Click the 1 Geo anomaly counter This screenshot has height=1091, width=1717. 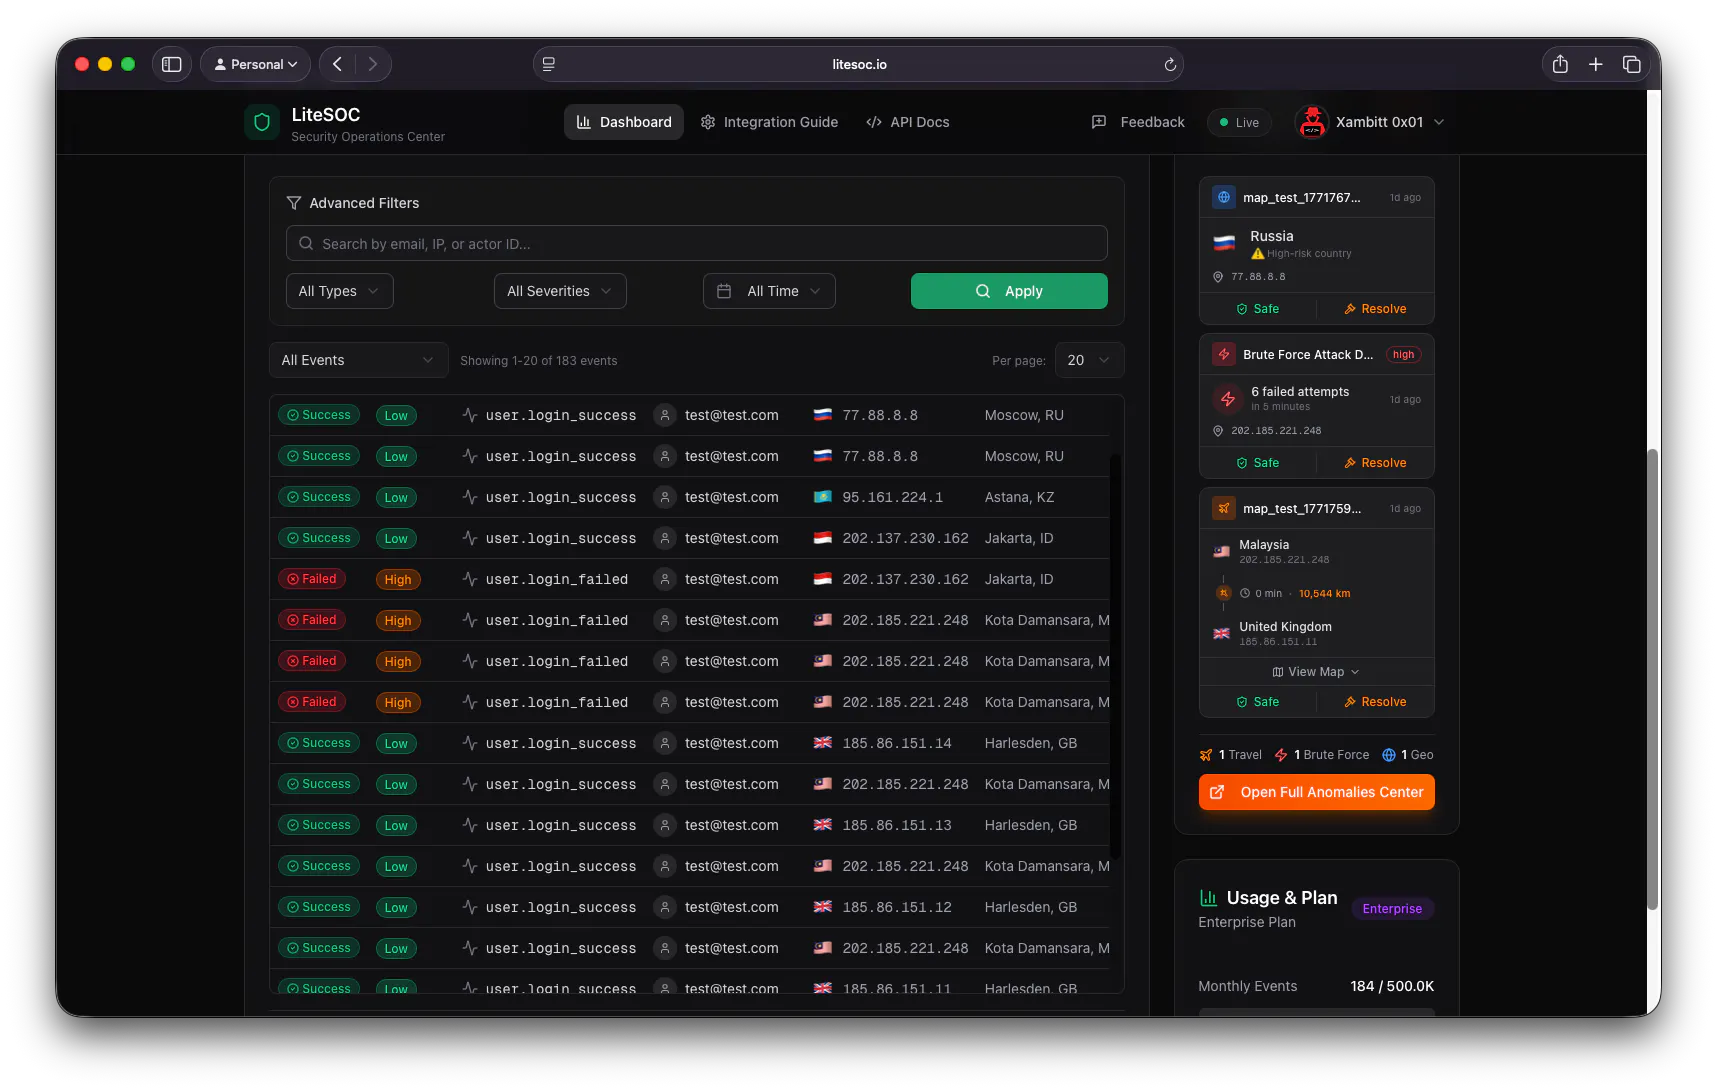[1408, 755]
